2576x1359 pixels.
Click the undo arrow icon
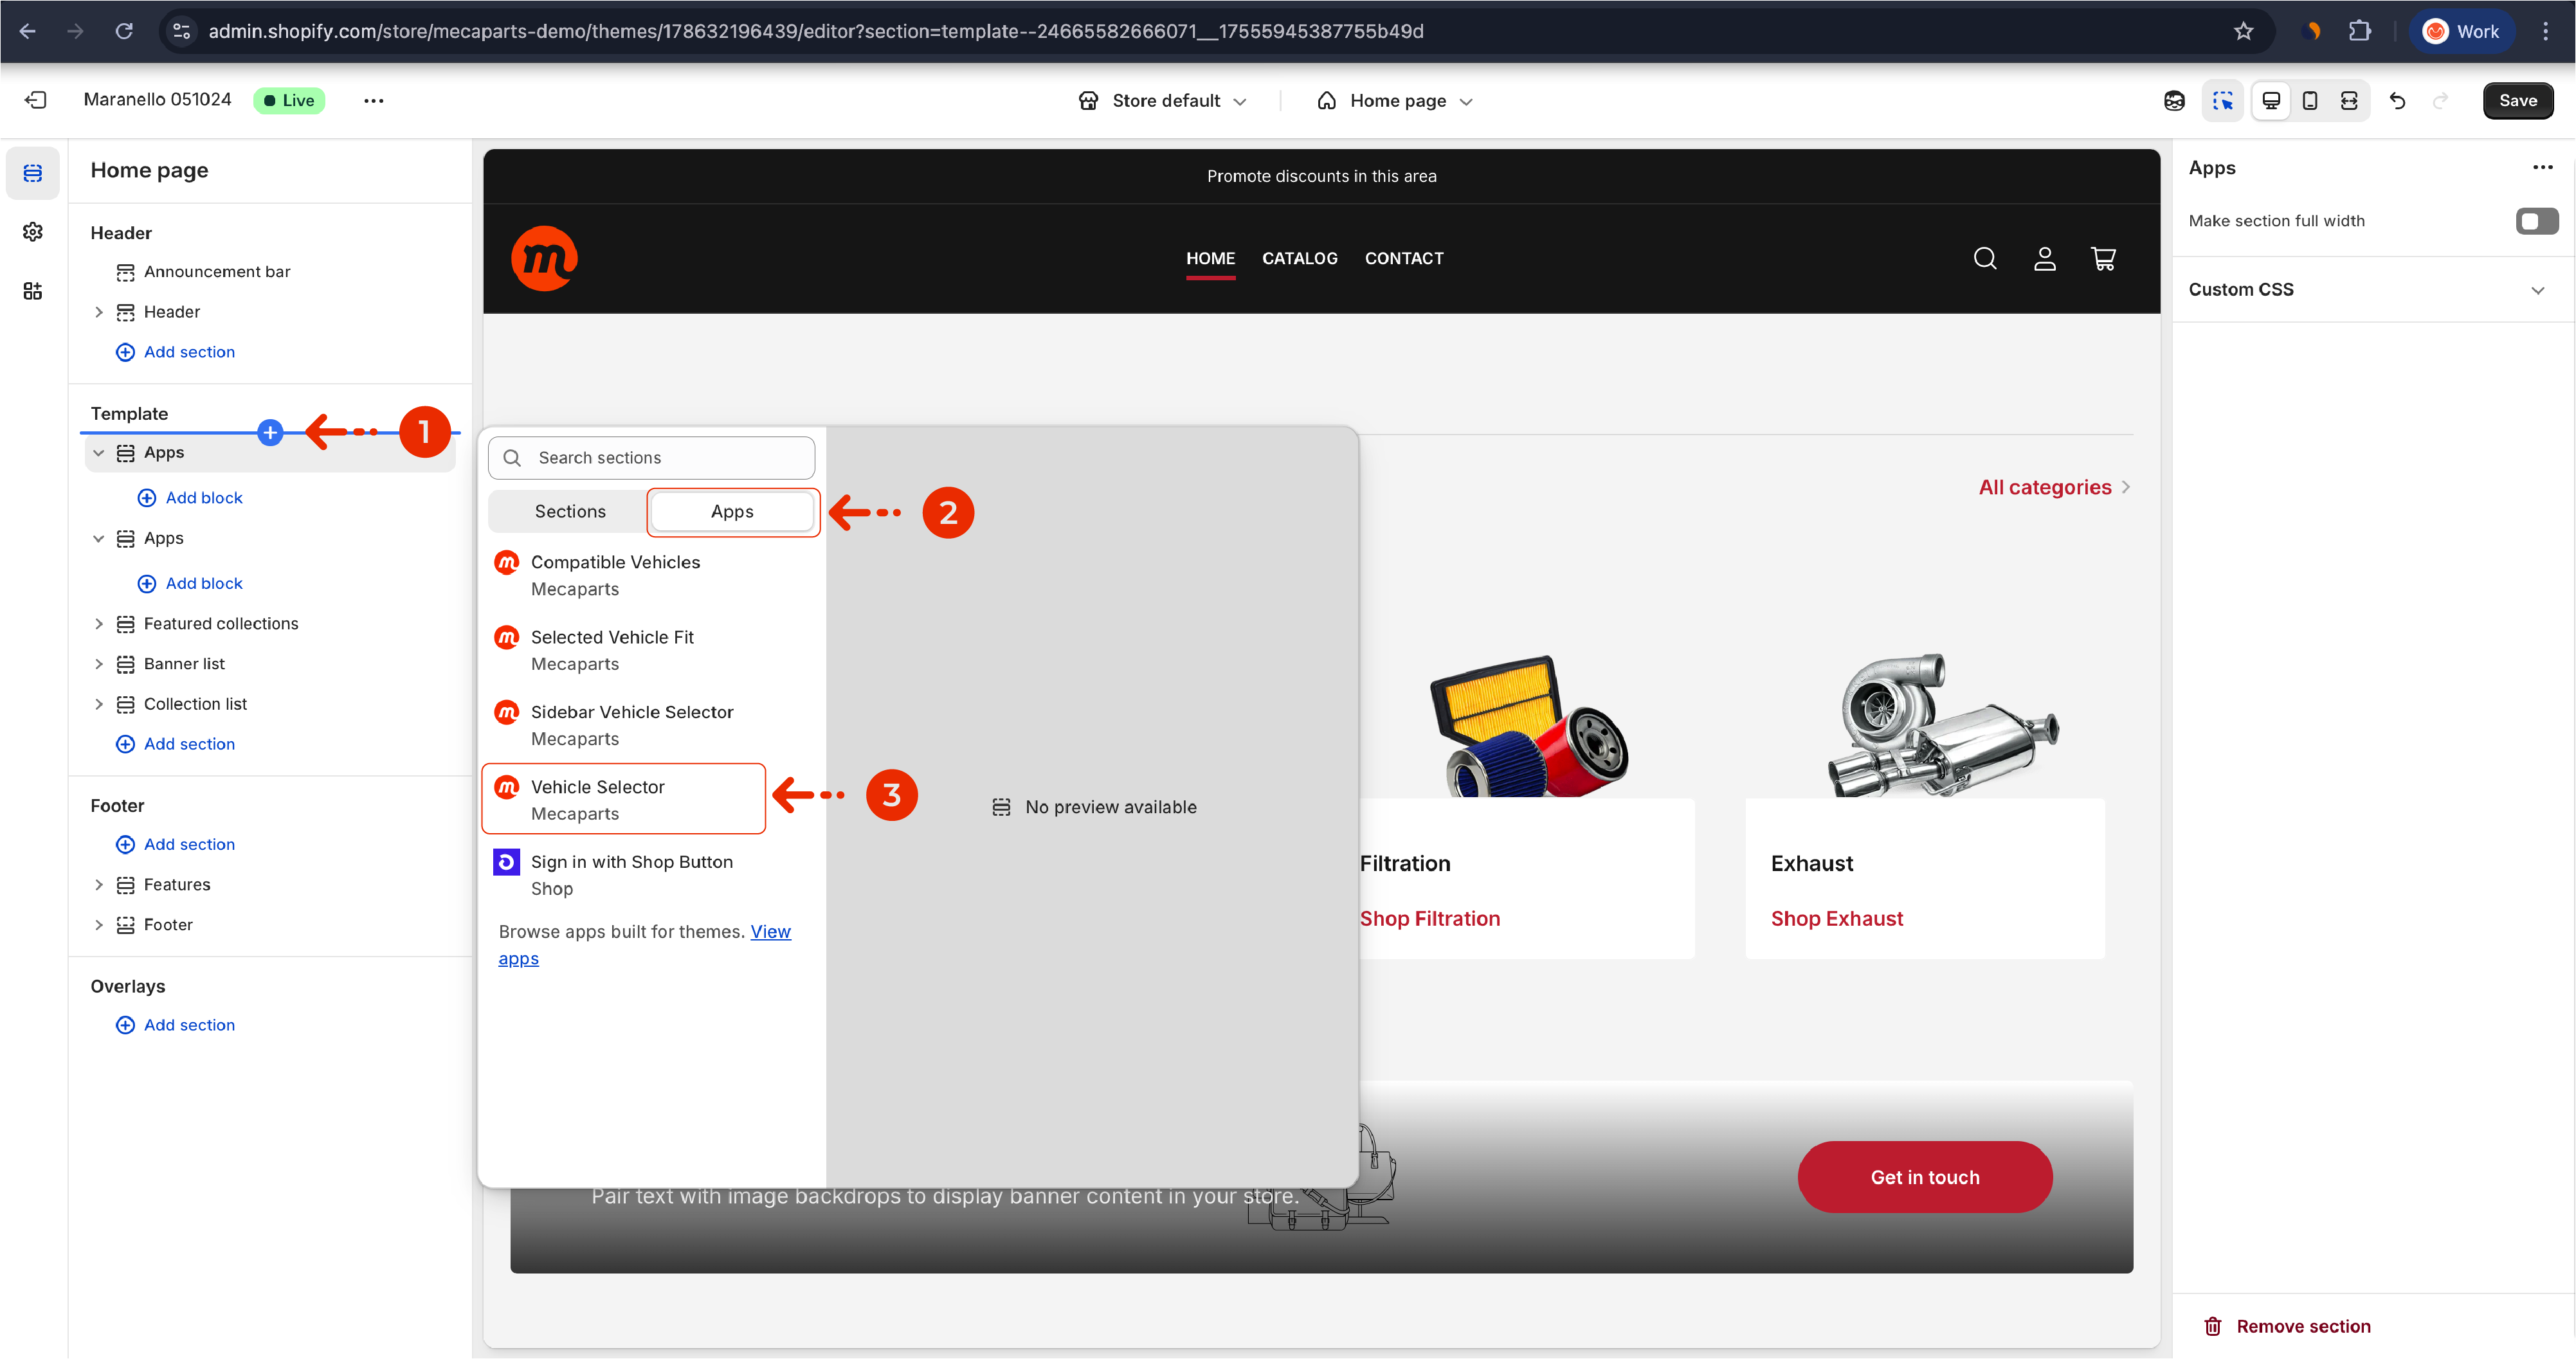pos(2397,100)
